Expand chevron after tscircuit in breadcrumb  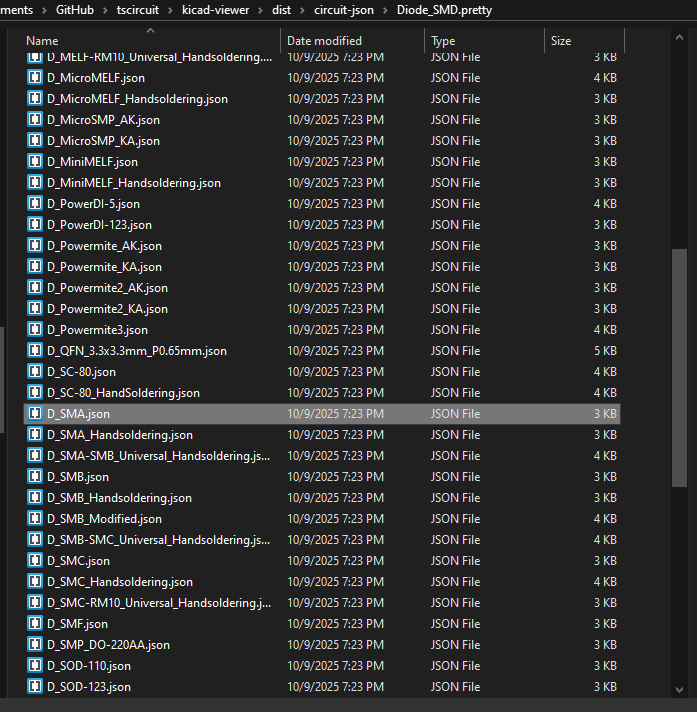171,10
